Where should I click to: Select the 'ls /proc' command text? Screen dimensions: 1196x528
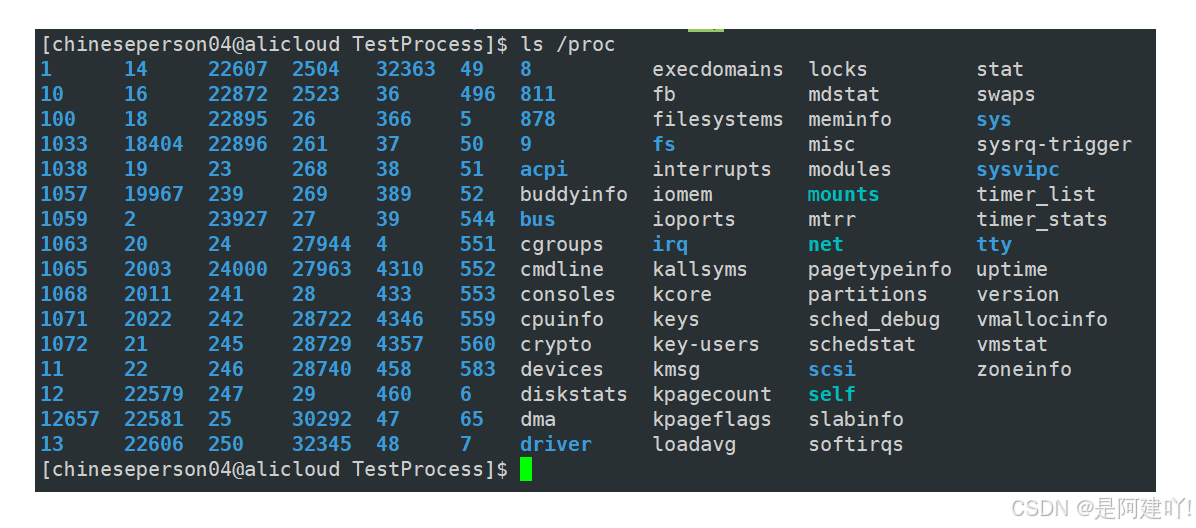pos(567,45)
